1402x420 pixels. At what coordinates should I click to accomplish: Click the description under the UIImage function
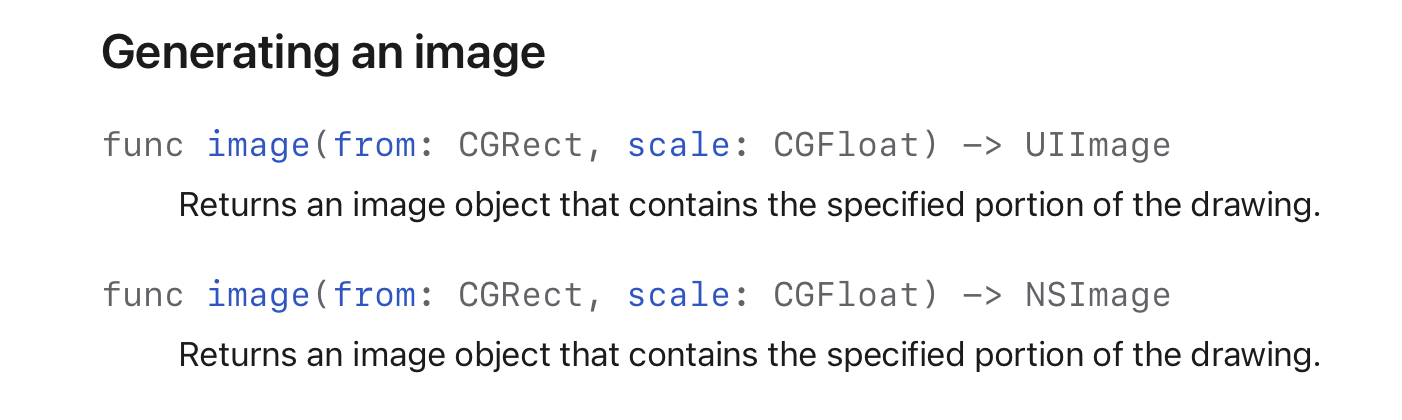pos(749,205)
